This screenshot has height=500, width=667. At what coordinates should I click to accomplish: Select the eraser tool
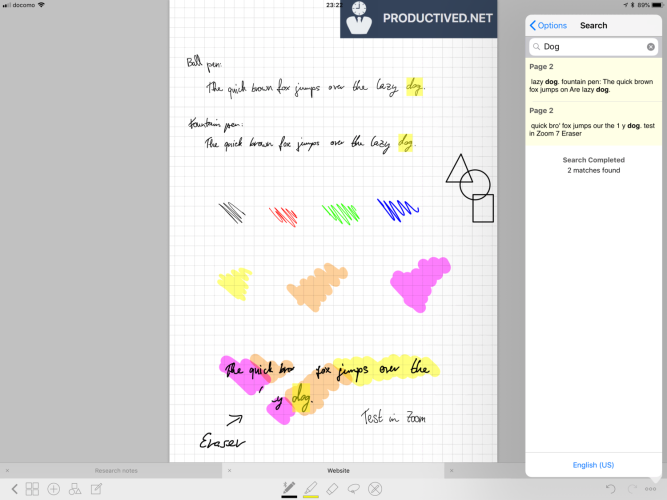(x=332, y=489)
